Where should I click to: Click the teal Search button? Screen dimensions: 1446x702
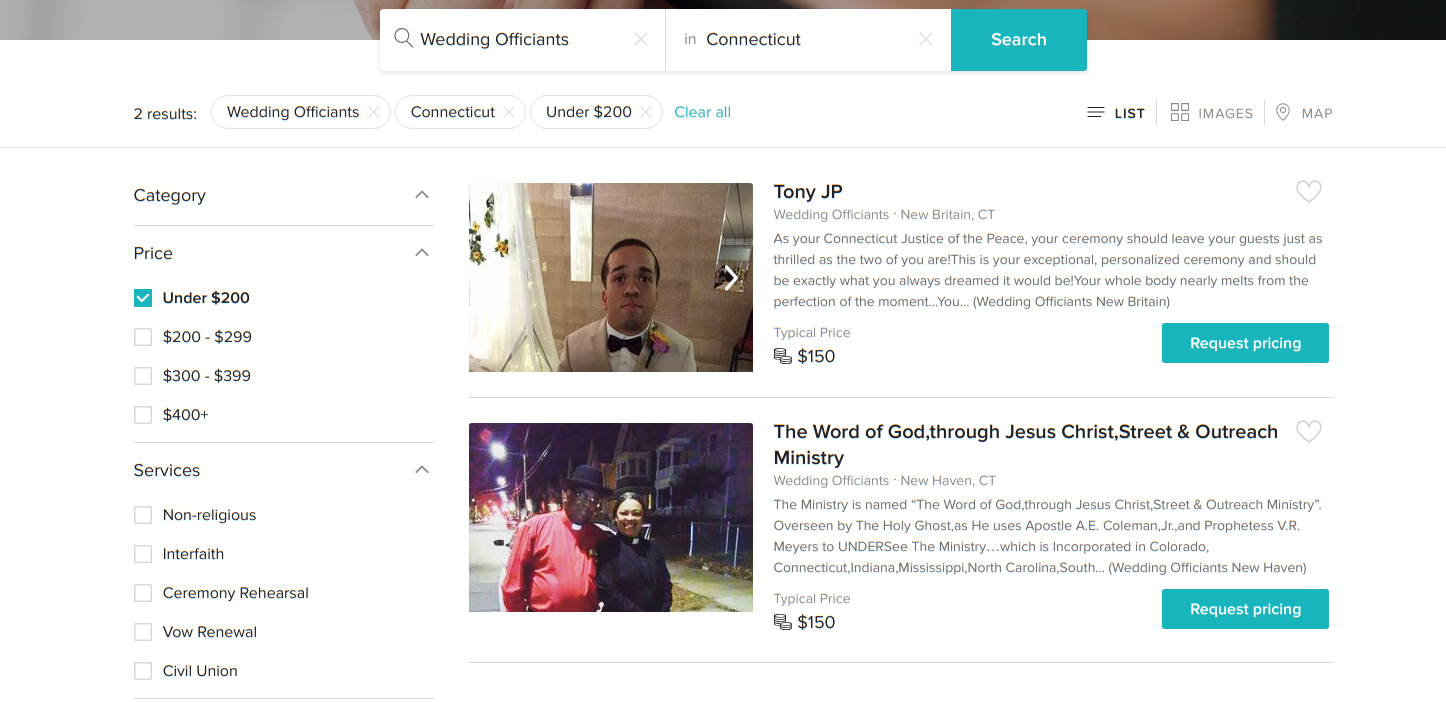tap(1018, 40)
